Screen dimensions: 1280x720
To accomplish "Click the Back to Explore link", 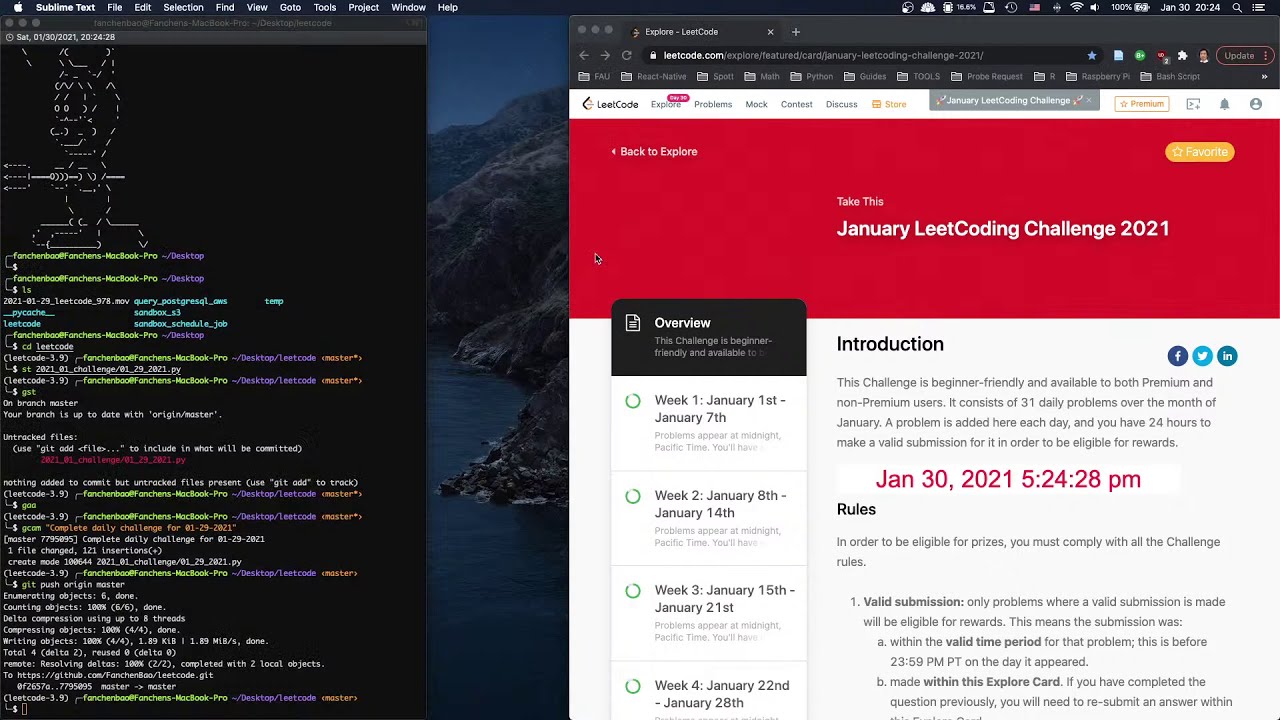I will click(x=654, y=152).
